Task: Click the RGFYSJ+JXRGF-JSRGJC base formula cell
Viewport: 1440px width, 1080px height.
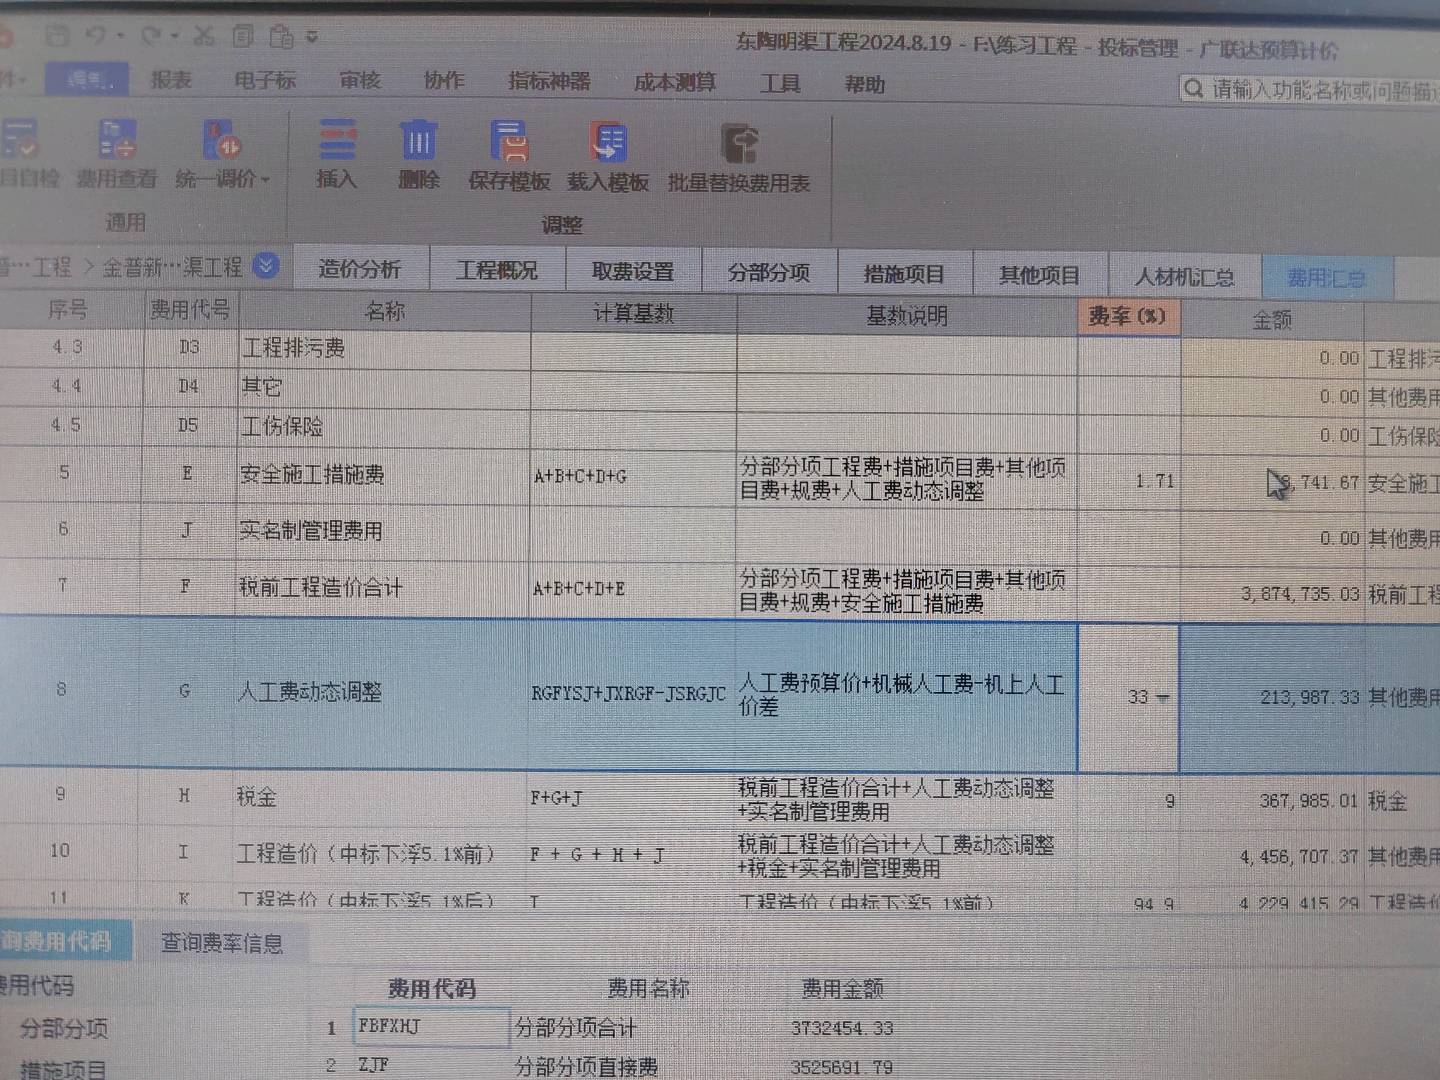Action: (x=630, y=693)
